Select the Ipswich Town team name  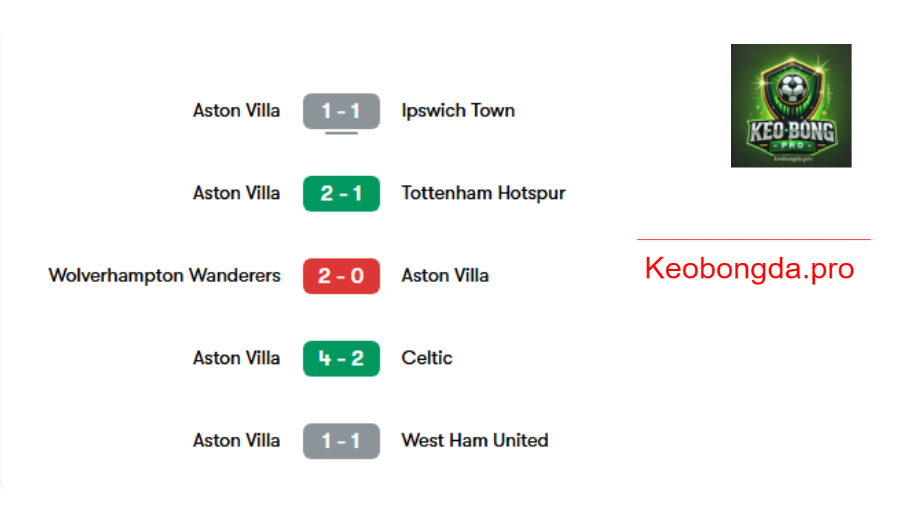[457, 111]
